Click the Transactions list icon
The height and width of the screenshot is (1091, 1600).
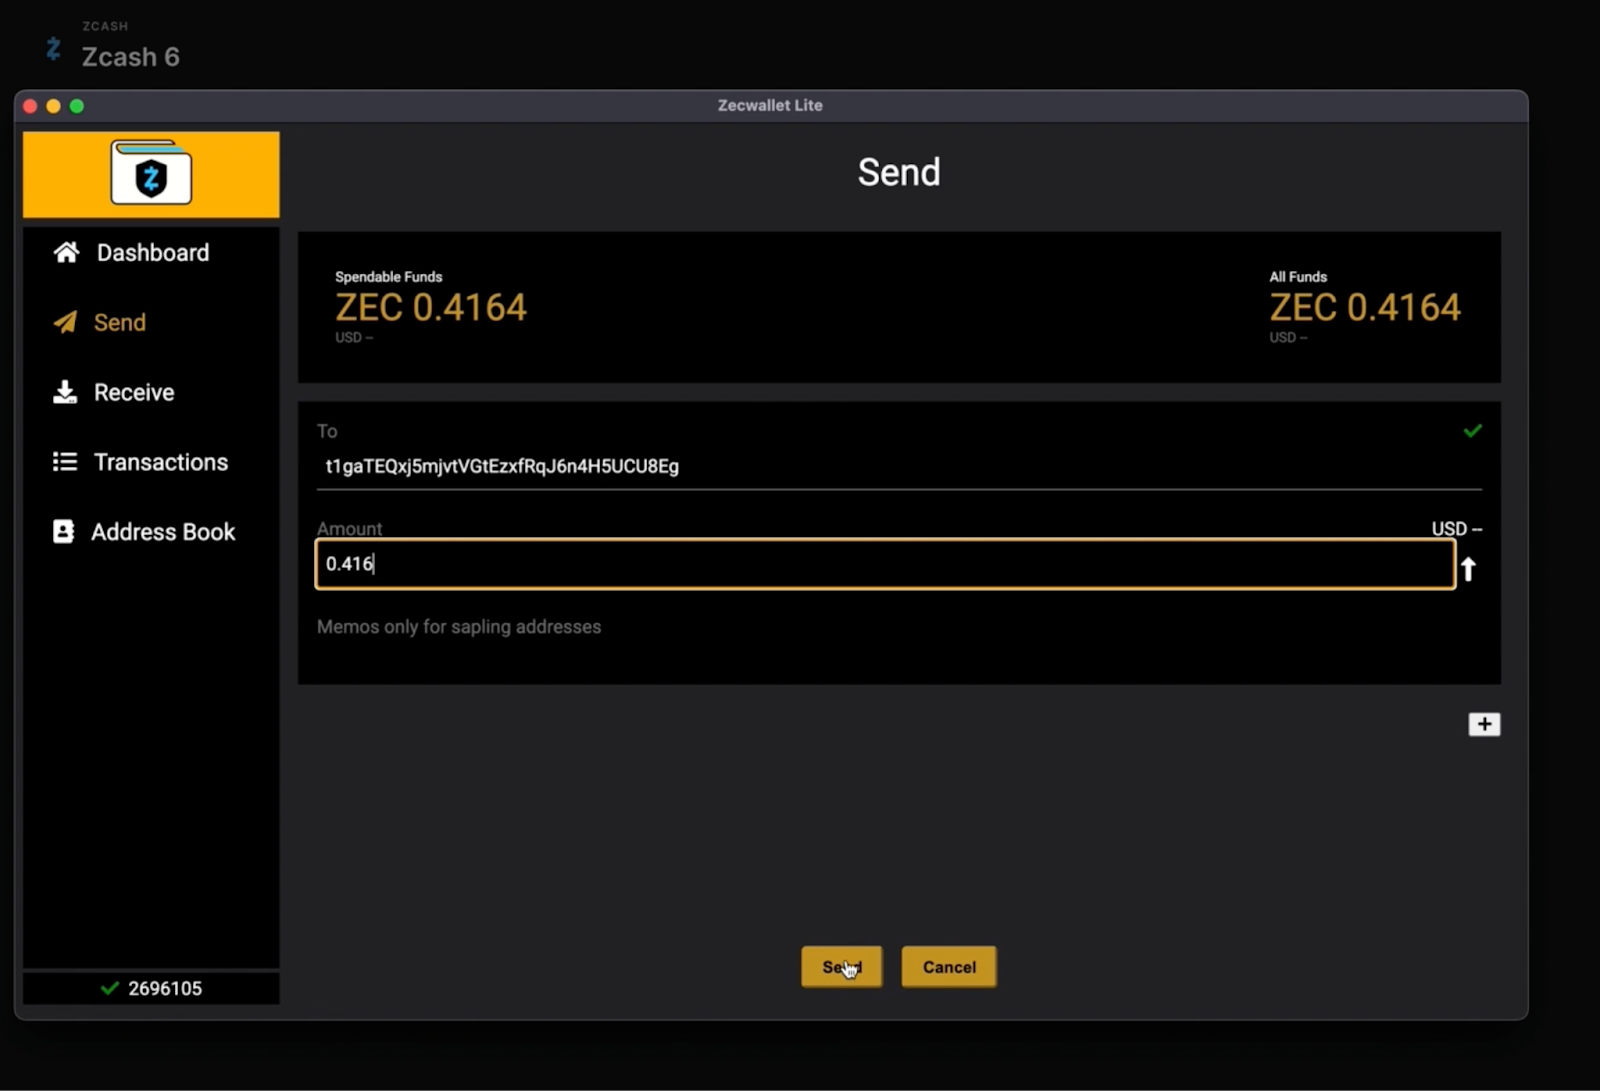(65, 462)
